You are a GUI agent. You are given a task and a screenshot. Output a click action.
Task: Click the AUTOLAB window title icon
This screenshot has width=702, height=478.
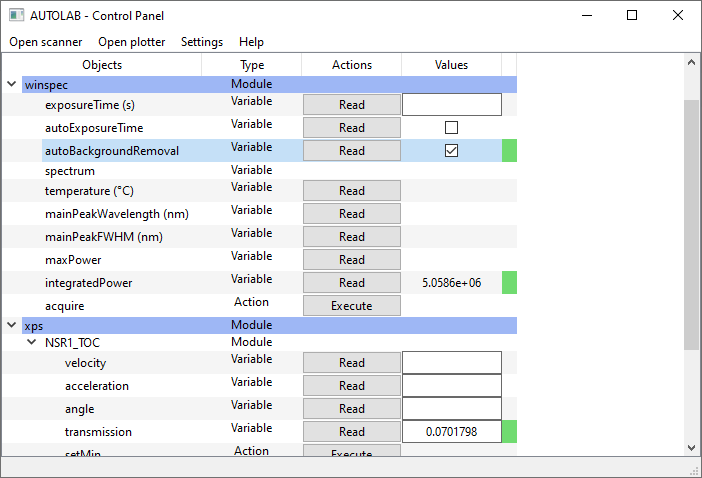point(17,15)
